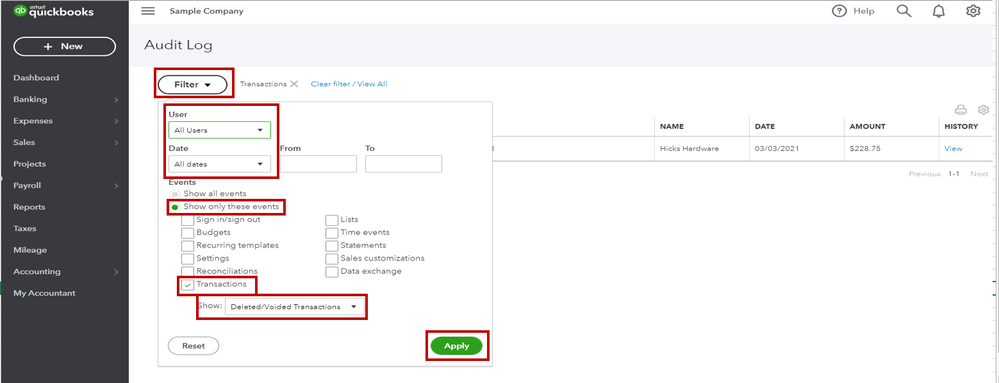Uncheck the Transactions checkbox
The height and width of the screenshot is (383, 999).
pos(187,285)
